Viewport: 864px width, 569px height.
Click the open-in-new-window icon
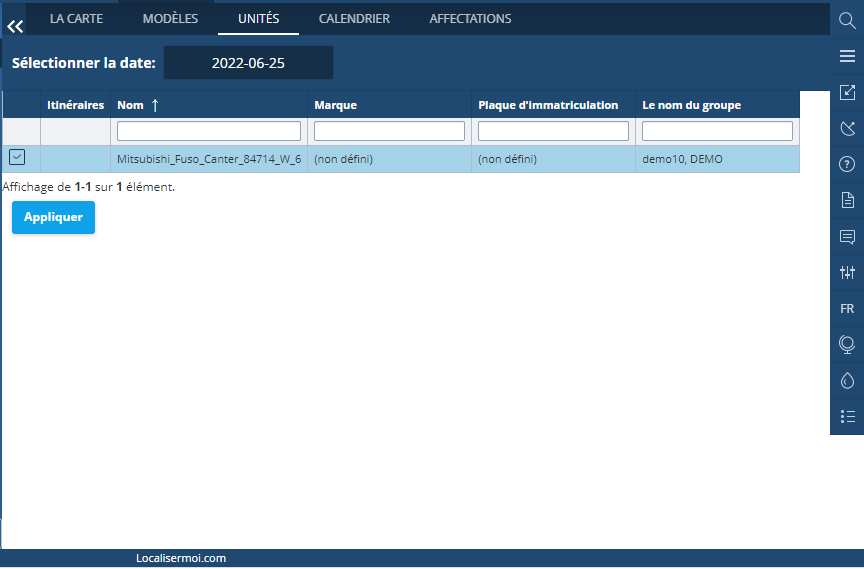coord(847,92)
